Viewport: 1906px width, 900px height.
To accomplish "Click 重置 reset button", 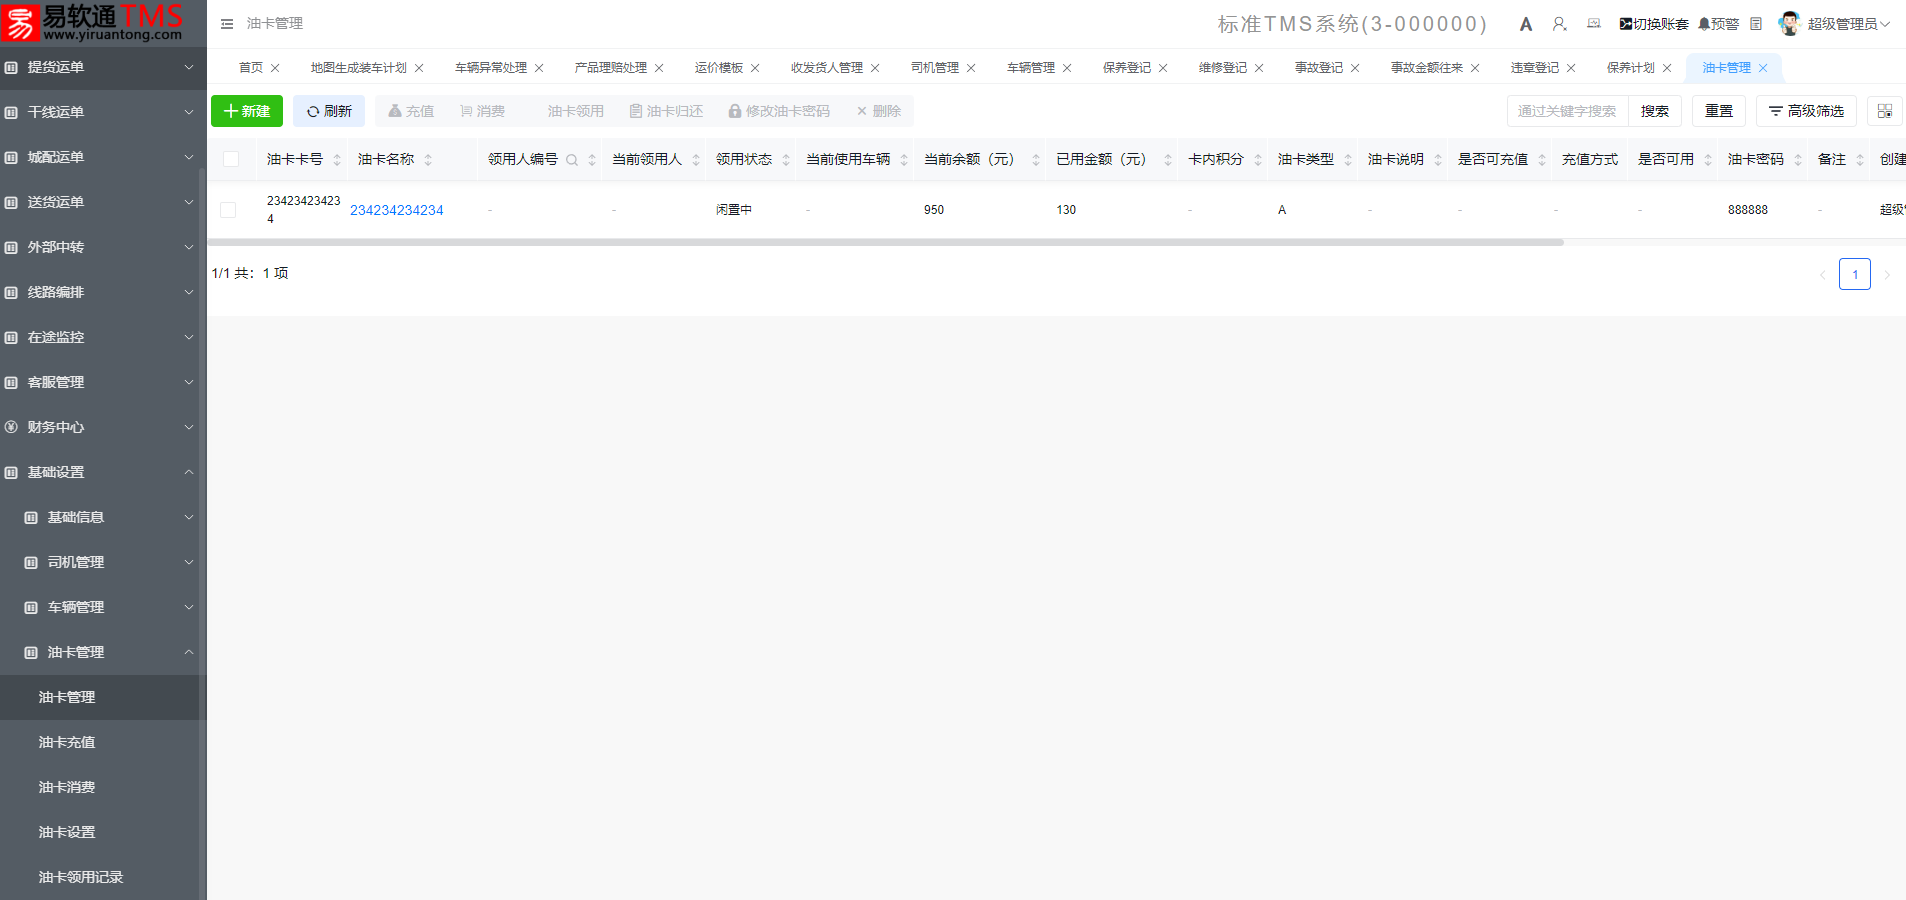I will pos(1719,111).
